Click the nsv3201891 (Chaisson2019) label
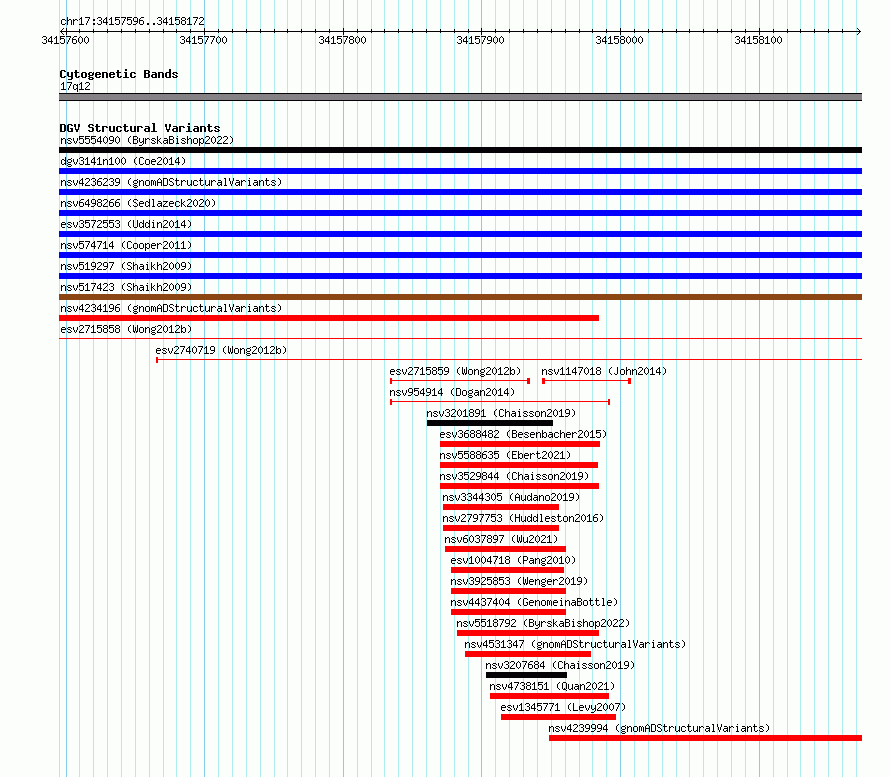The height and width of the screenshot is (777, 890). (x=501, y=413)
